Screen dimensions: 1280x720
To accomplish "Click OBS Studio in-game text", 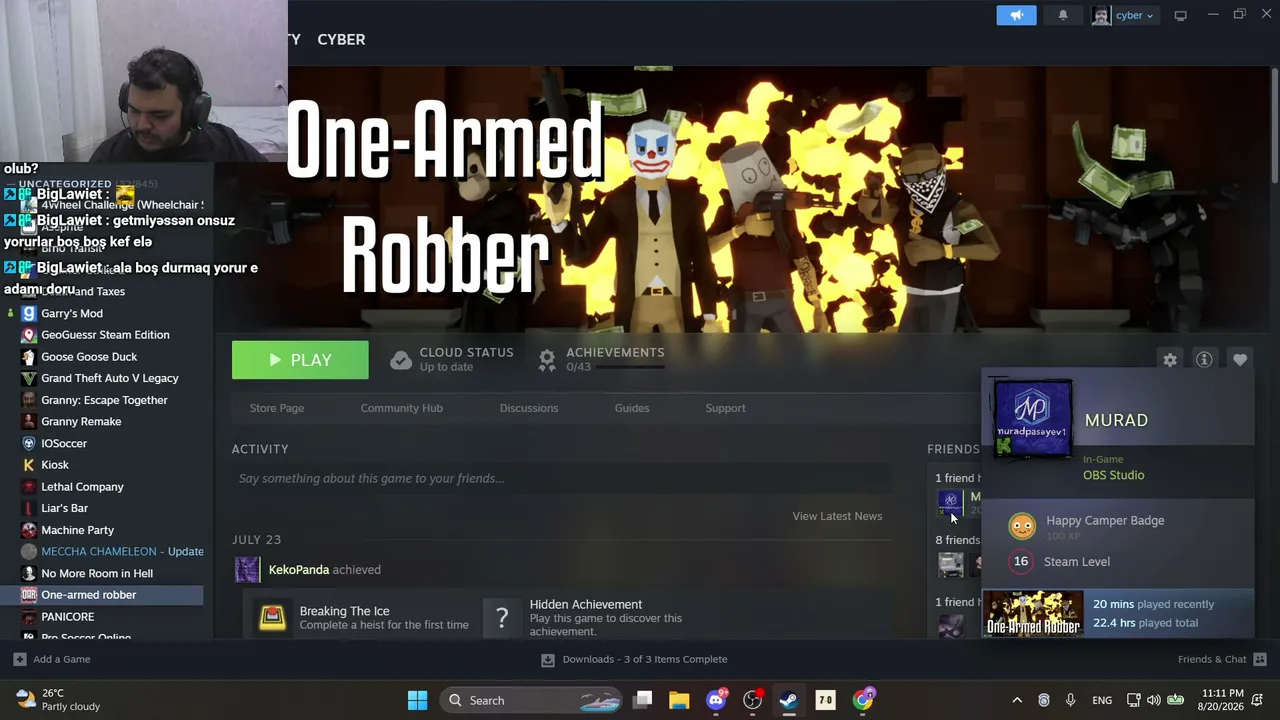I will [1113, 475].
